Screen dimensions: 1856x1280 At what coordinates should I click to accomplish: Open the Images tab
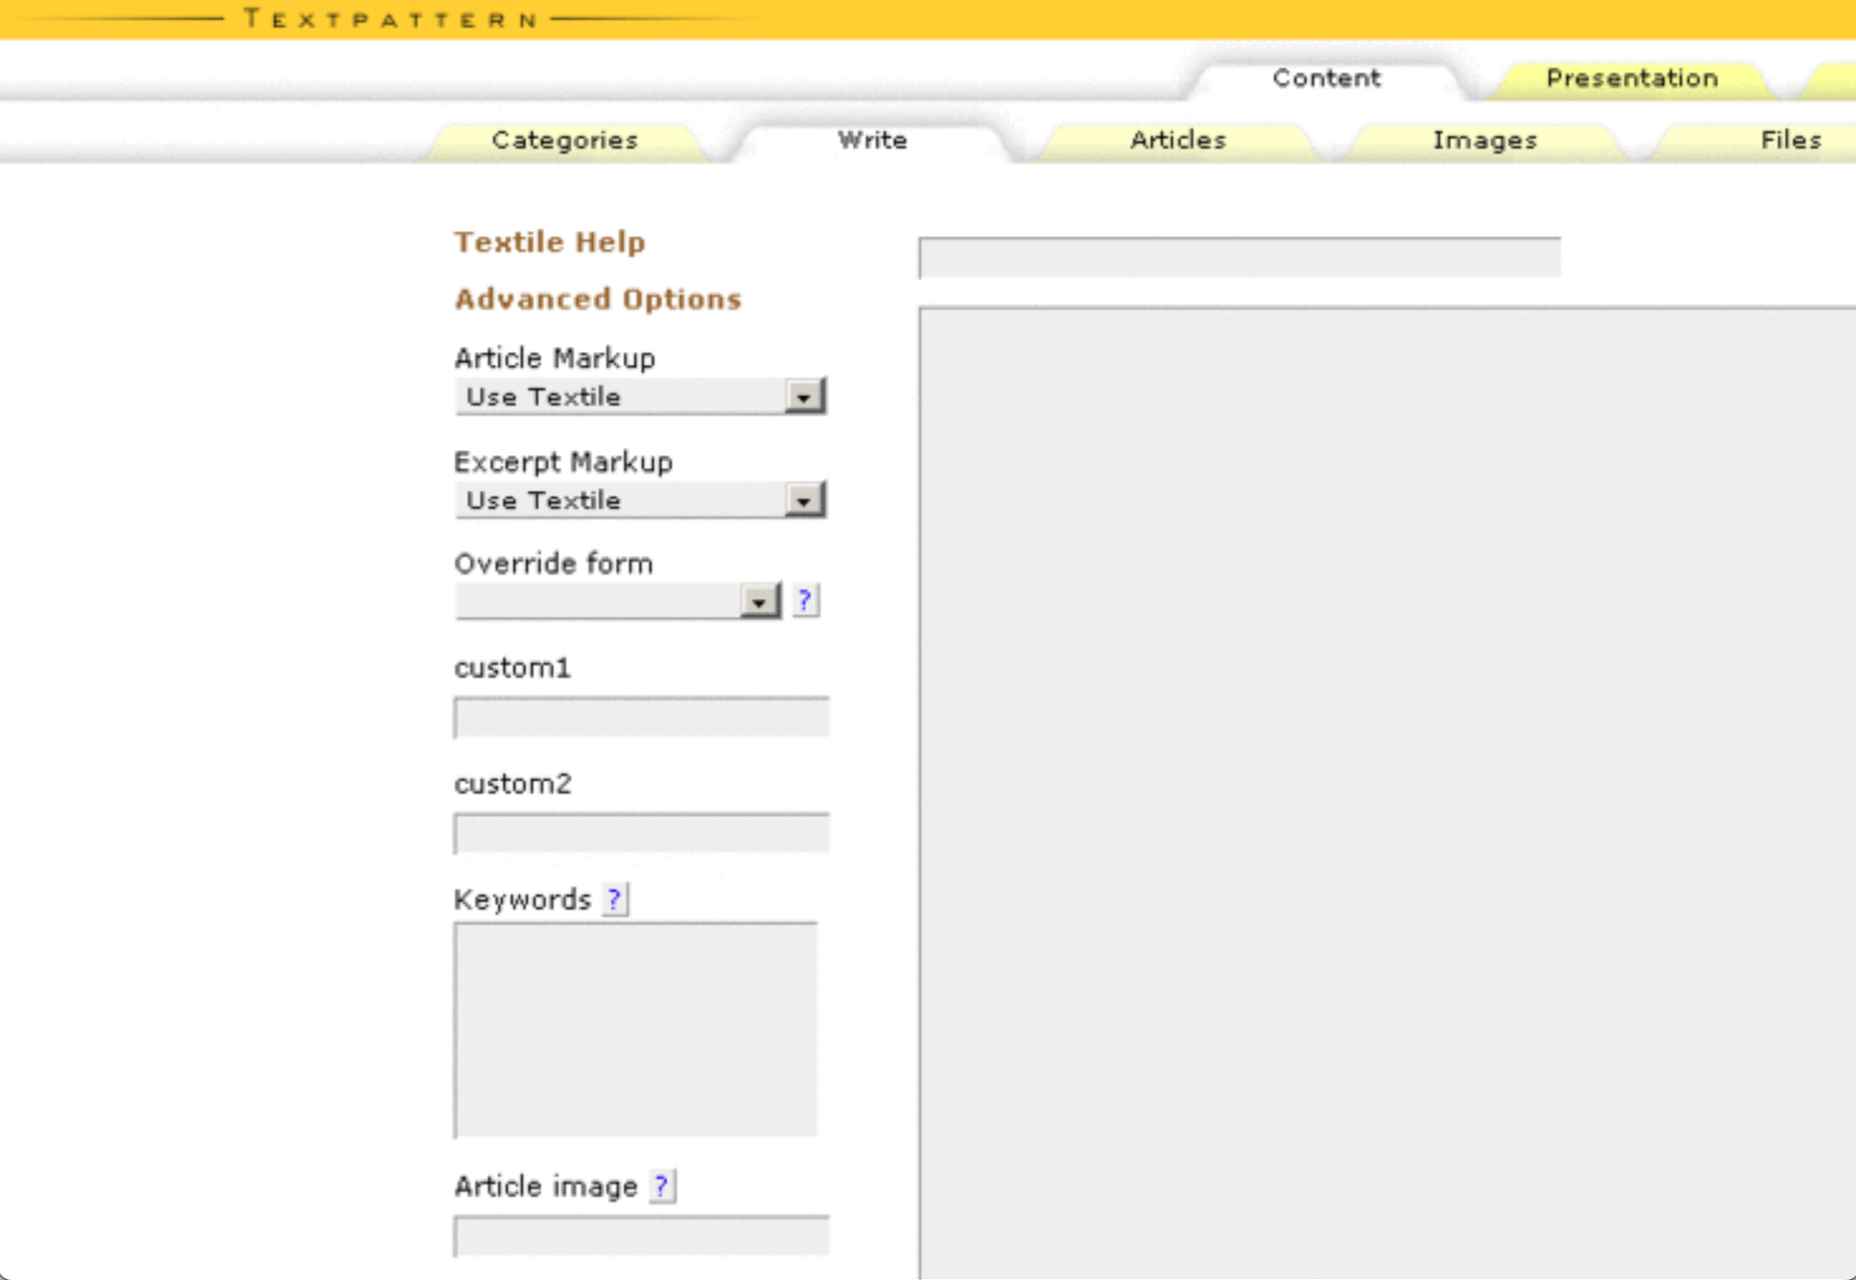pyautogui.click(x=1485, y=140)
